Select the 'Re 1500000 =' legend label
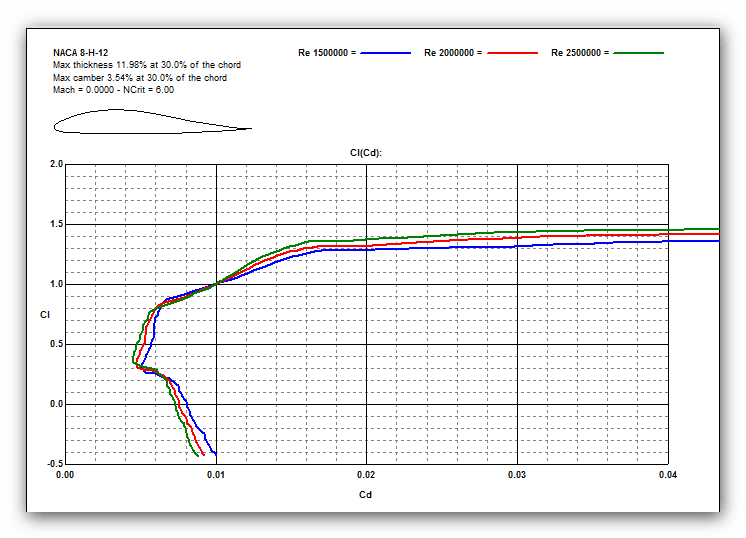 (327, 52)
